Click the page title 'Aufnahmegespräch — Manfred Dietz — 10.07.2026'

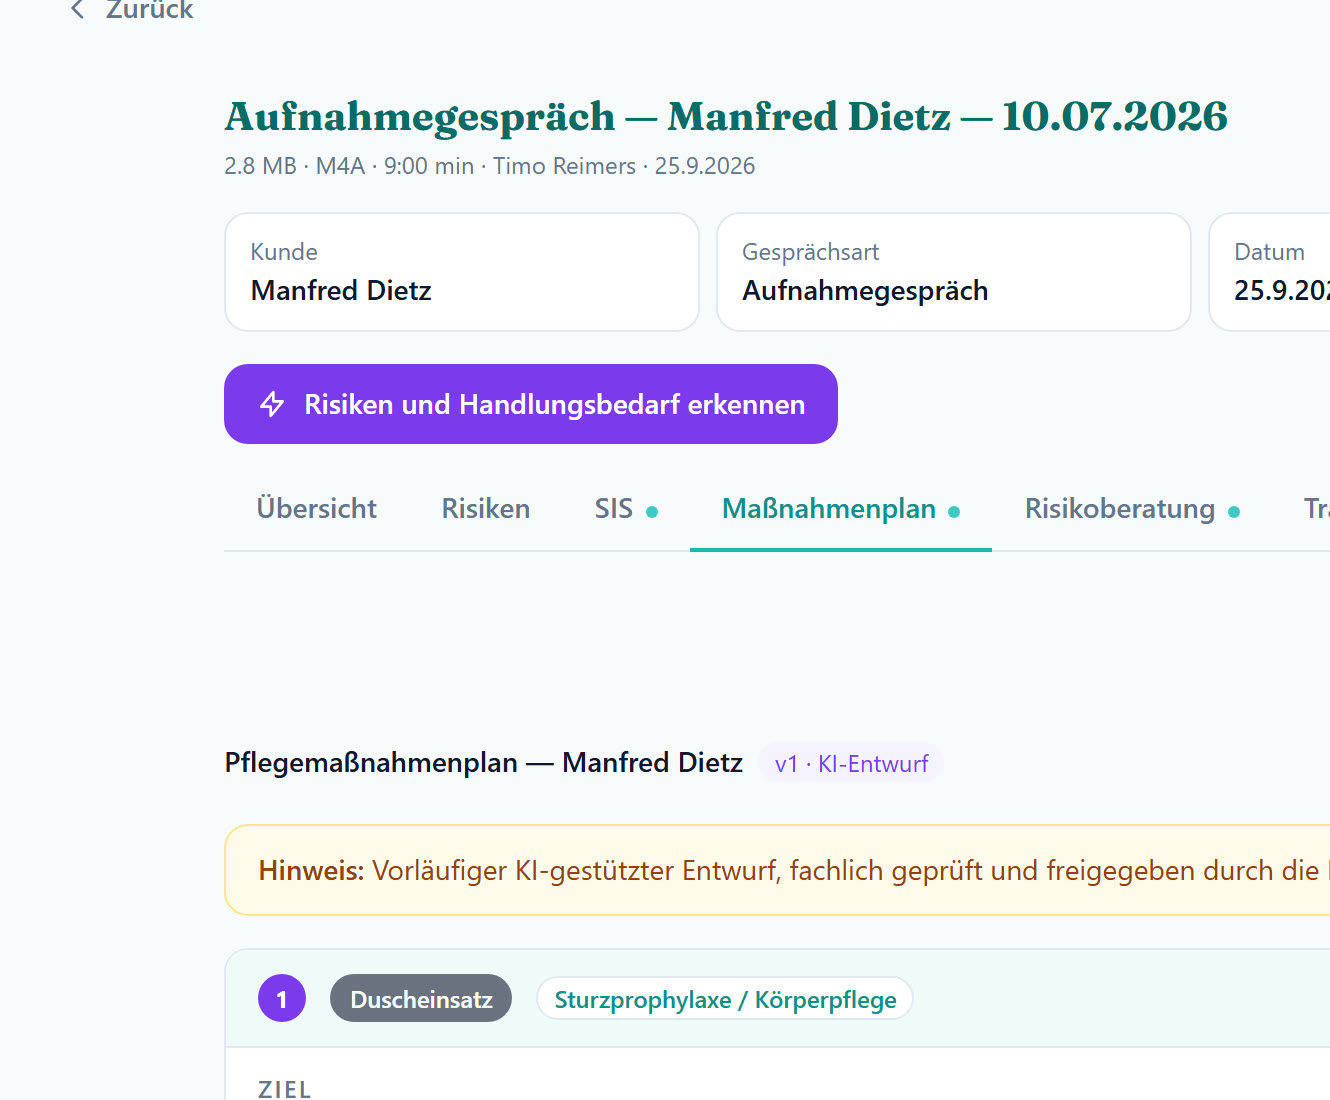click(x=726, y=116)
